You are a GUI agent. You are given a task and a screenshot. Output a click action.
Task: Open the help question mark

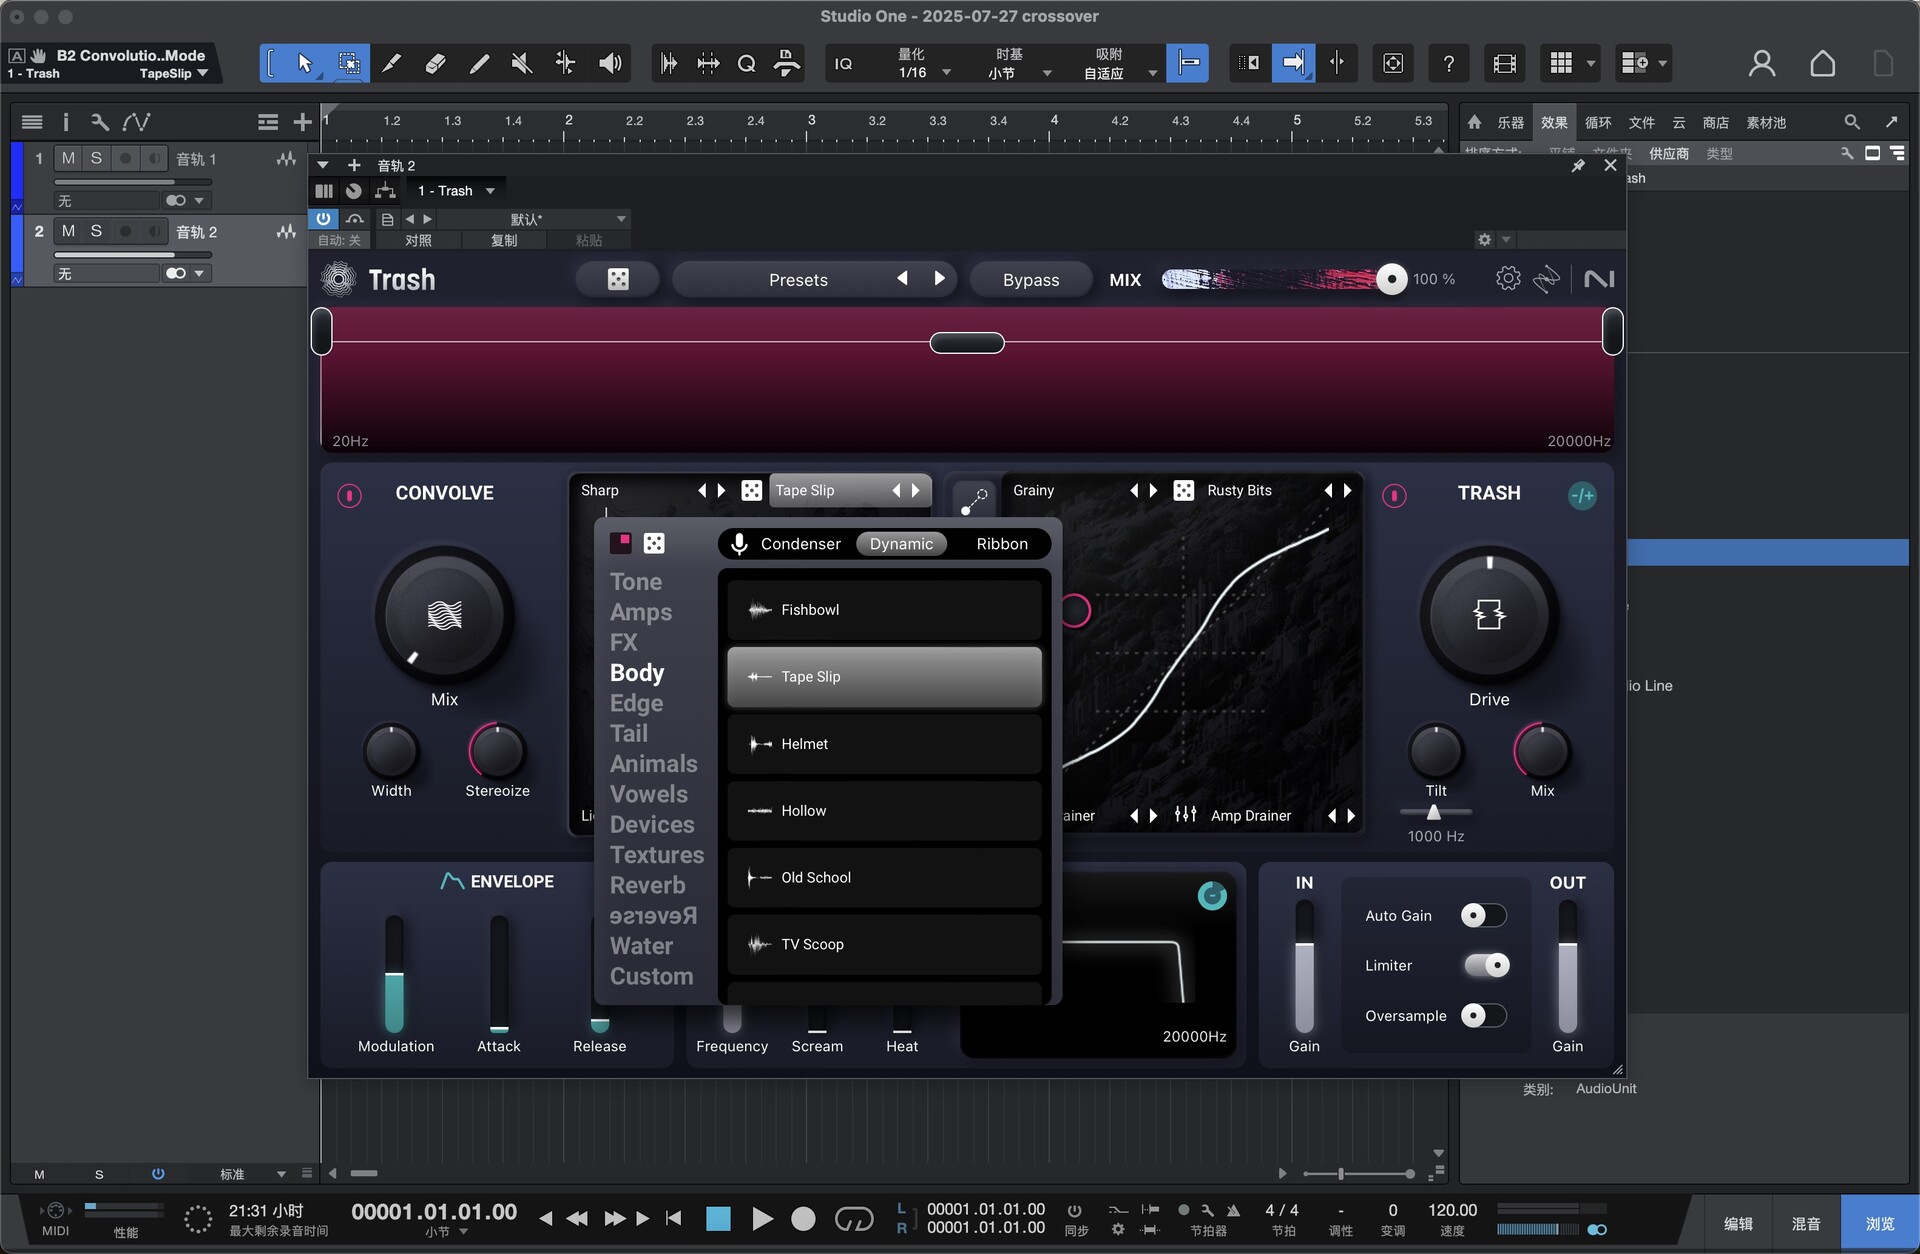(x=1448, y=64)
